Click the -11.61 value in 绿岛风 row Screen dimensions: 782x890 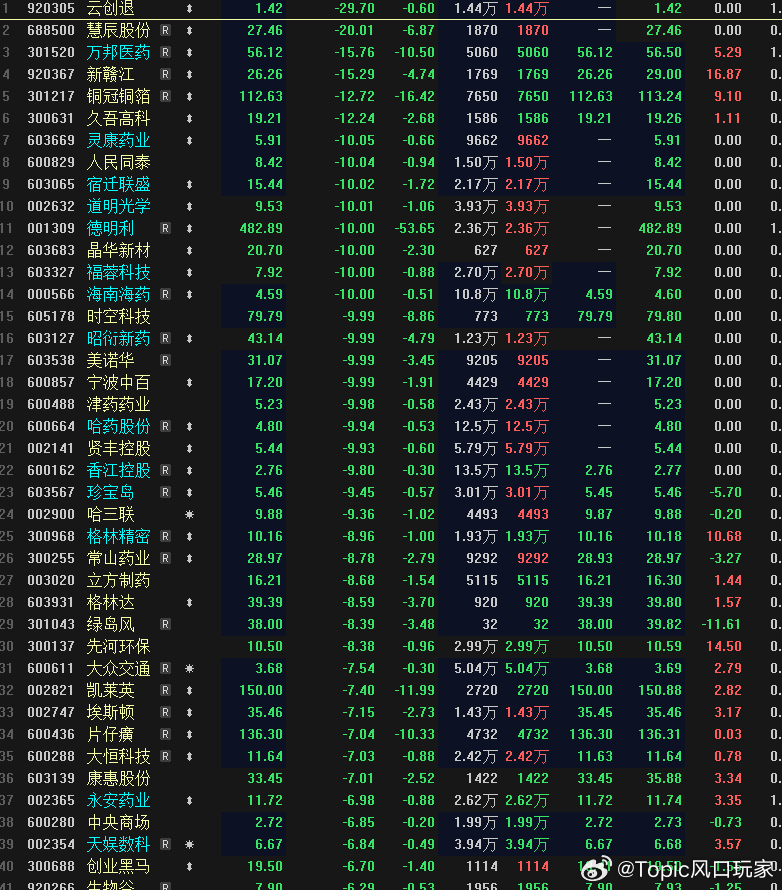coord(721,625)
